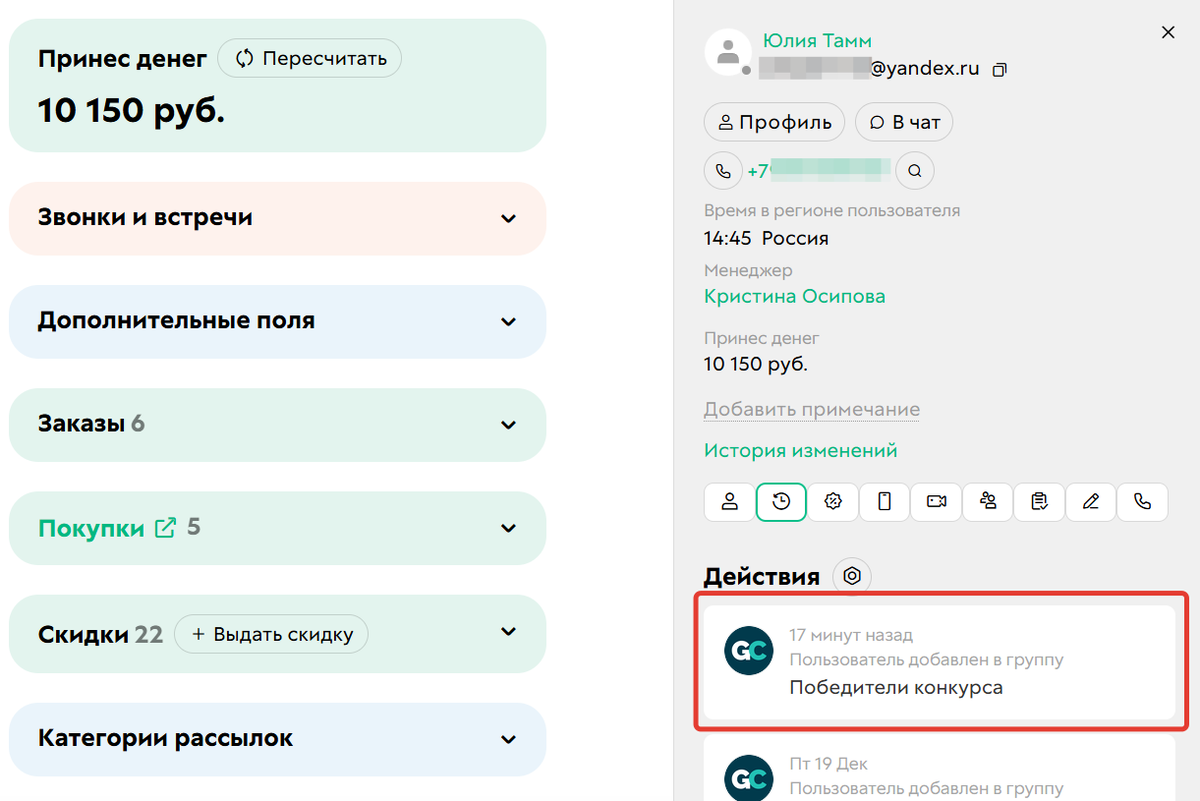This screenshot has width=1200, height=801.
Task: Open actions settings hexagon icon next to Действия
Action: (852, 576)
